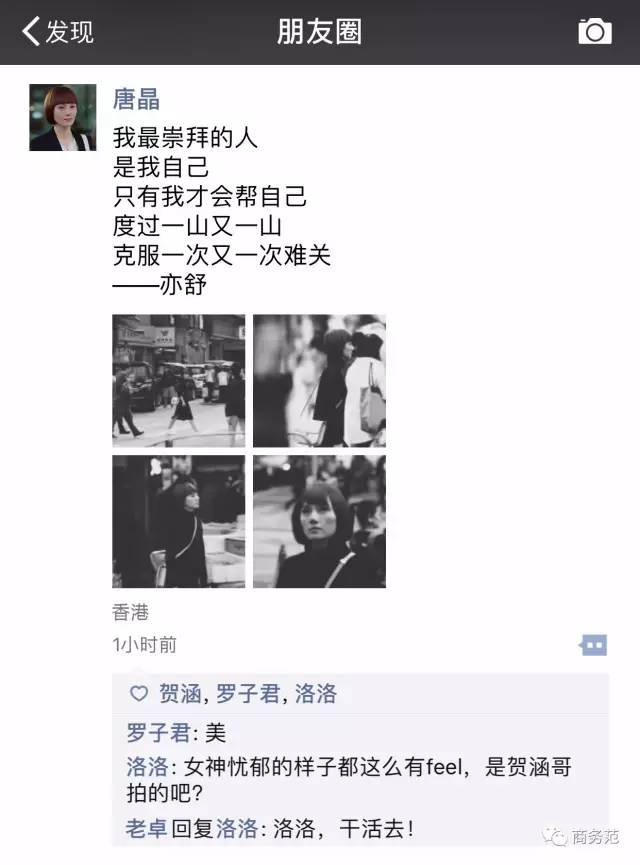Viewport: 640px width, 865px height.
Task: Open 老卓 commenter name
Action: coord(146,828)
